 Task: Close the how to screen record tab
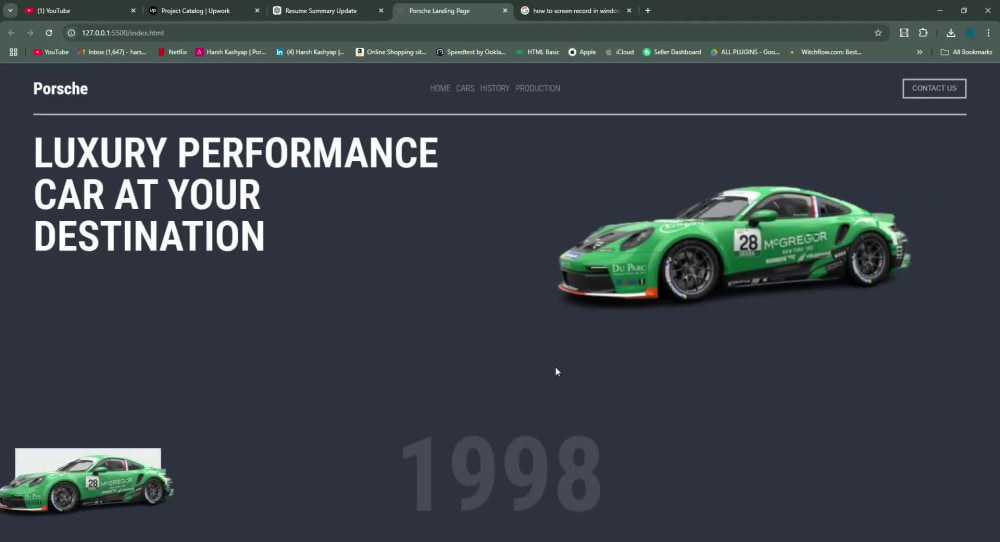coord(629,11)
